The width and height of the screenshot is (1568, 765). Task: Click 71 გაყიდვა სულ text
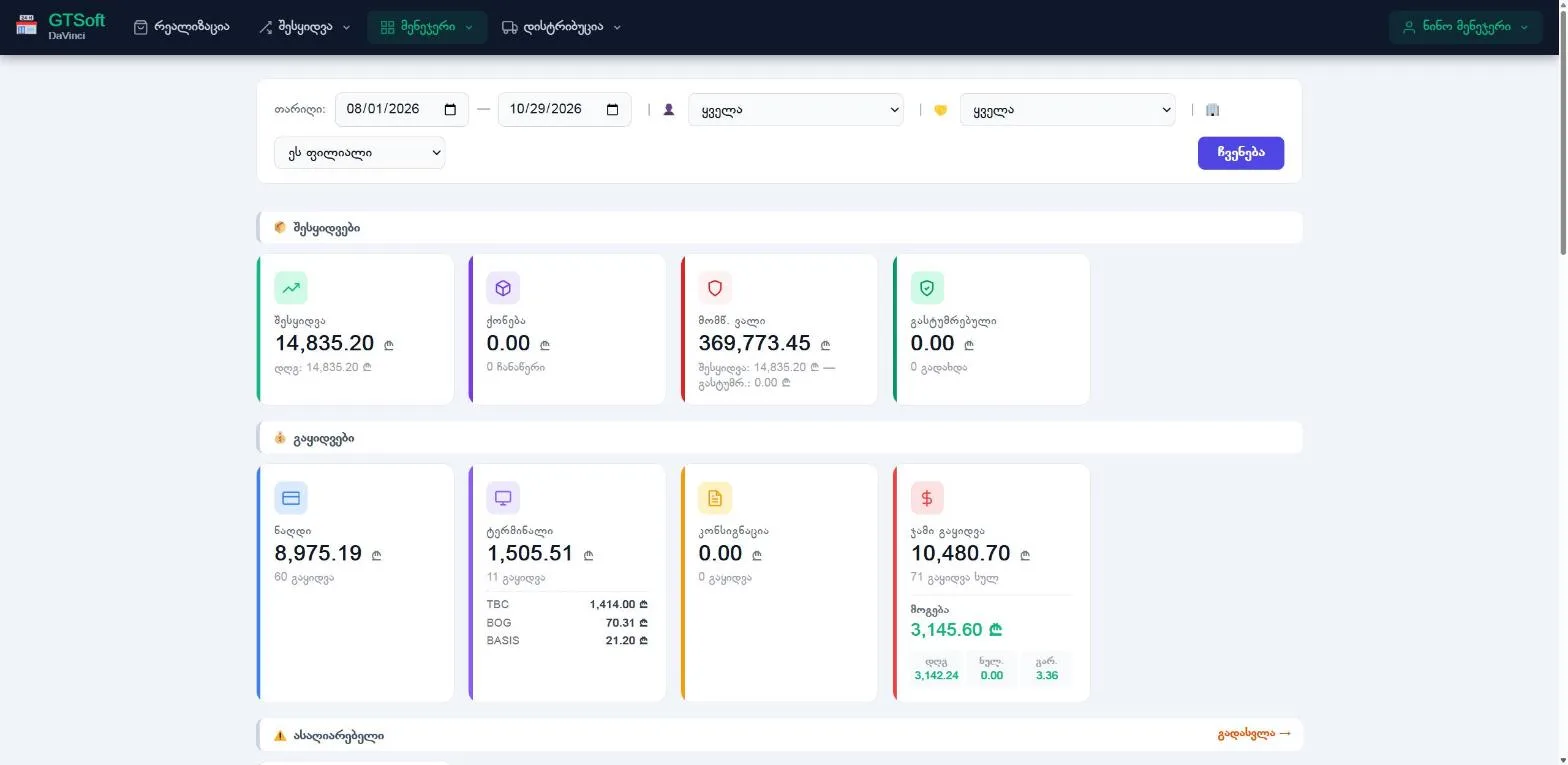click(955, 578)
